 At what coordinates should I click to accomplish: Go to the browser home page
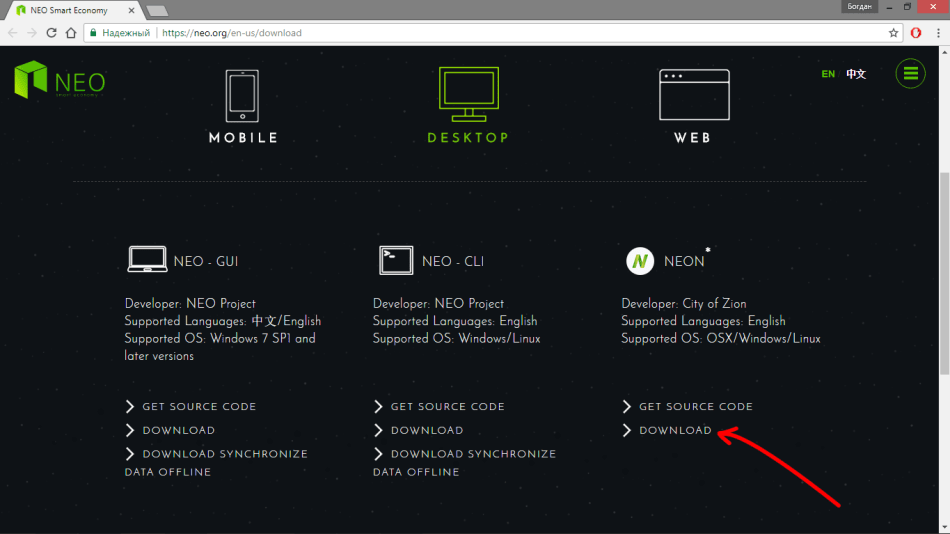71,33
